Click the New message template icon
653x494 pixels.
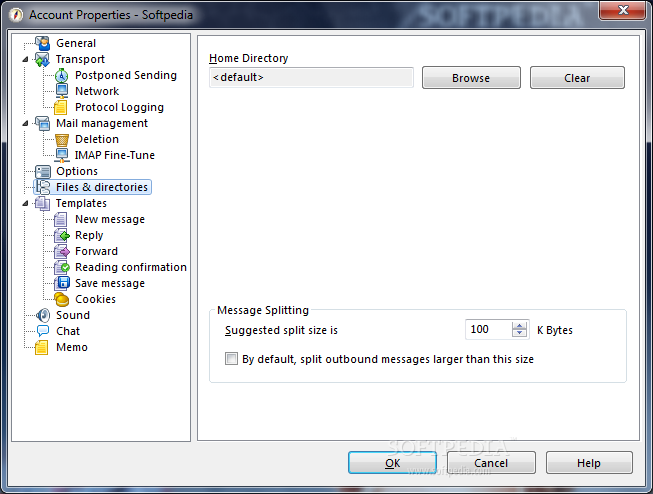pos(61,219)
